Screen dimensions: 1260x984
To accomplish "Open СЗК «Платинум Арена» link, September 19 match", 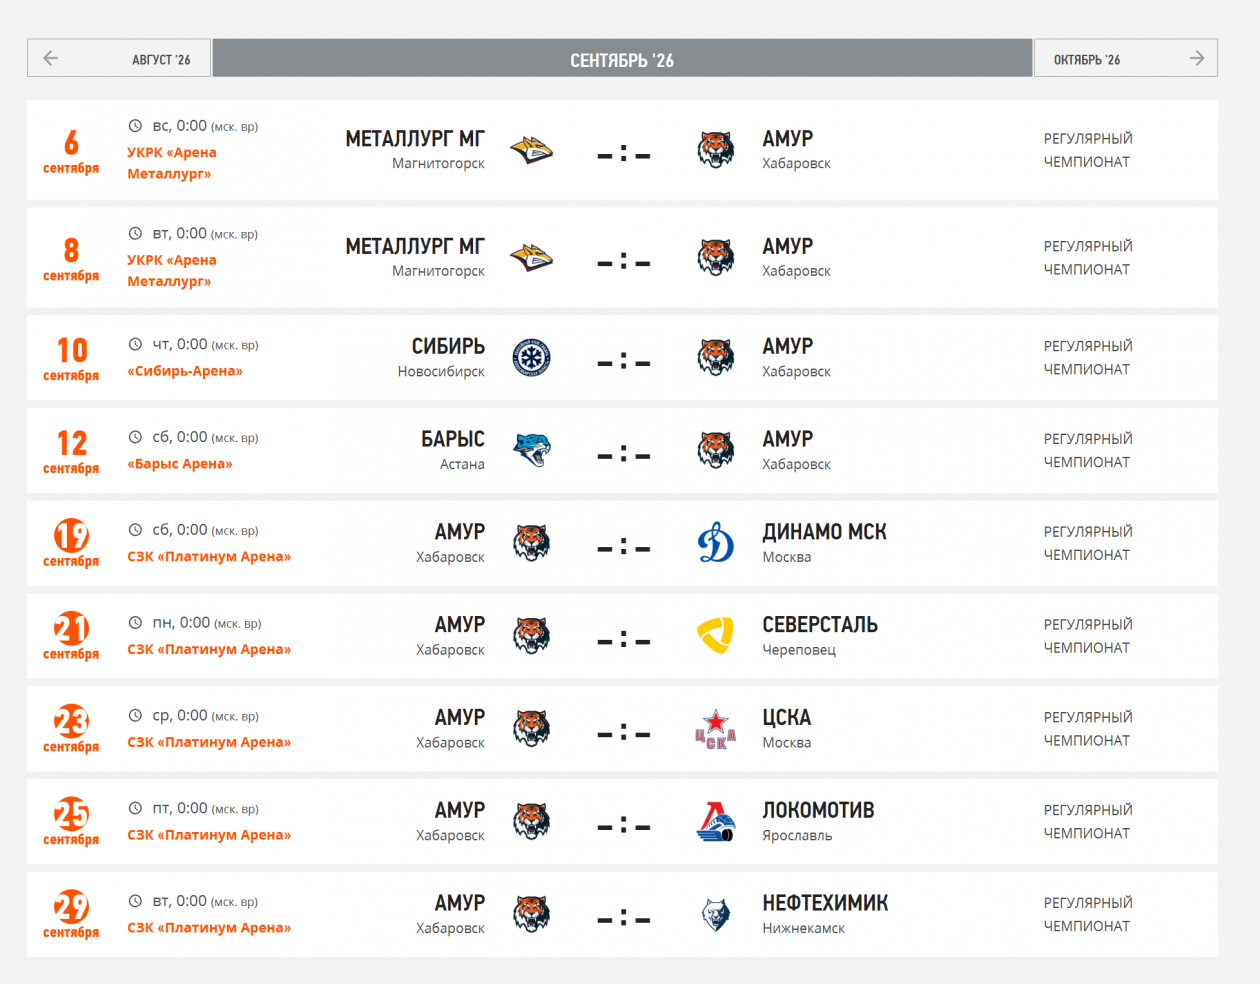I will tap(209, 557).
